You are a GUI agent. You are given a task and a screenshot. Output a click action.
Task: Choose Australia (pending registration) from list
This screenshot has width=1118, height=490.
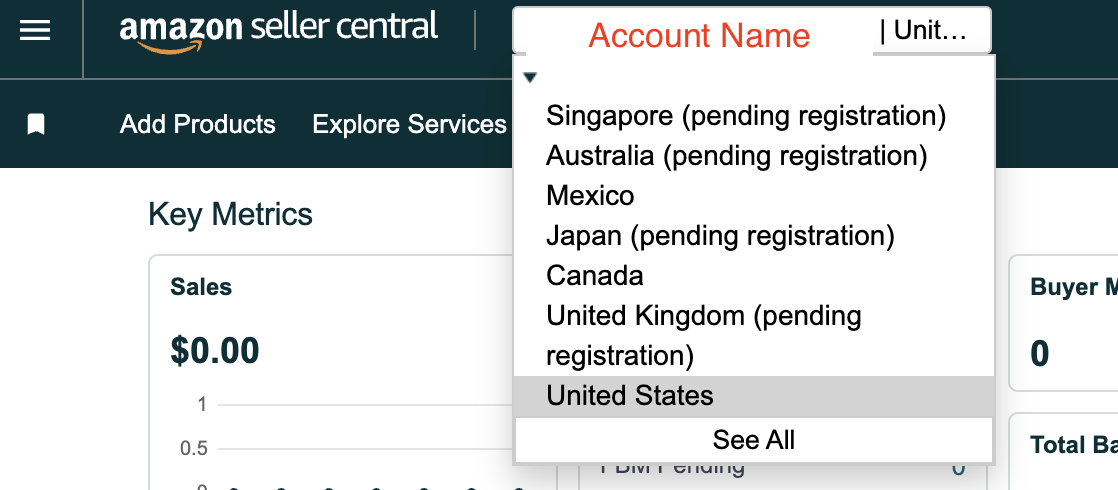(x=736, y=156)
